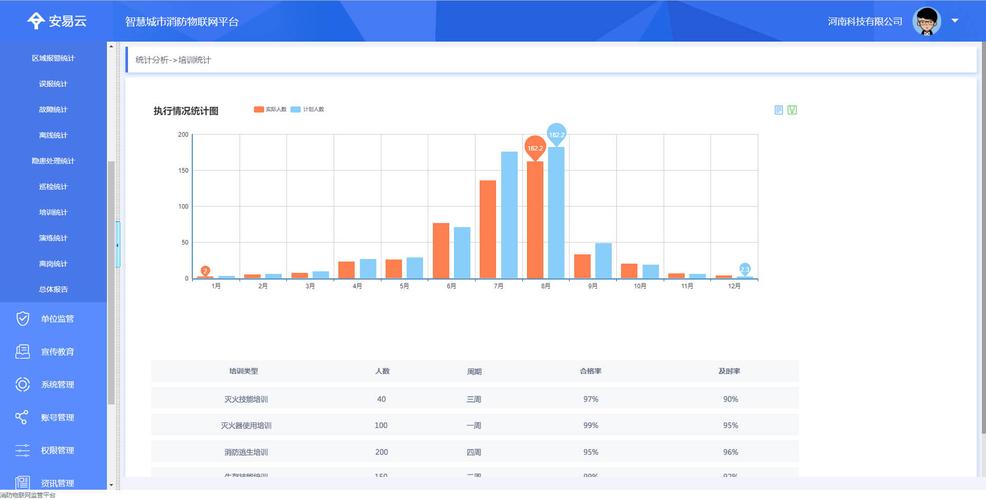986x500 pixels.
Task: Click the sidebar vertical scrollbar thumb
Action: pyautogui.click(x=111, y=282)
